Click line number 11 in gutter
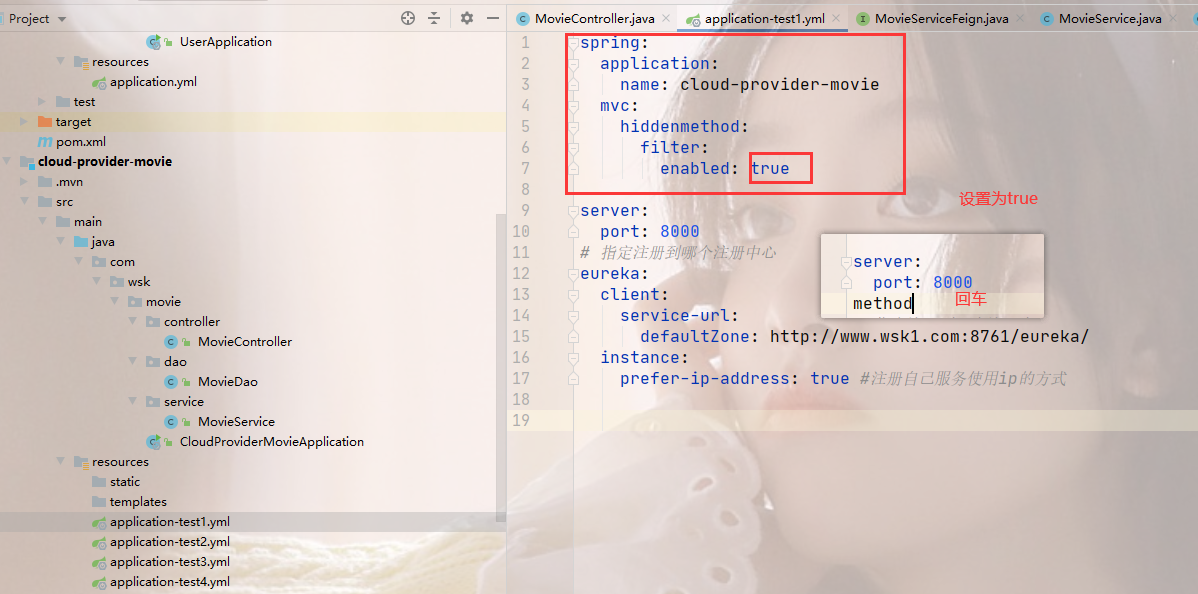Image resolution: width=1198 pixels, height=594 pixels. (520, 252)
